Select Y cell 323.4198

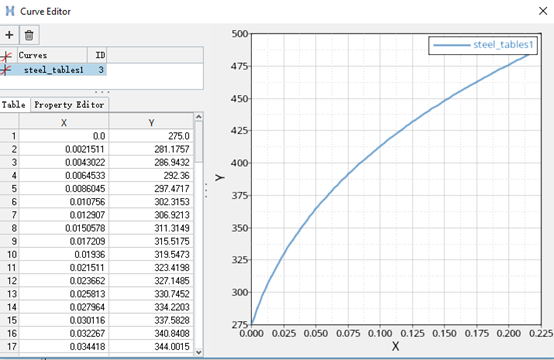(x=151, y=267)
